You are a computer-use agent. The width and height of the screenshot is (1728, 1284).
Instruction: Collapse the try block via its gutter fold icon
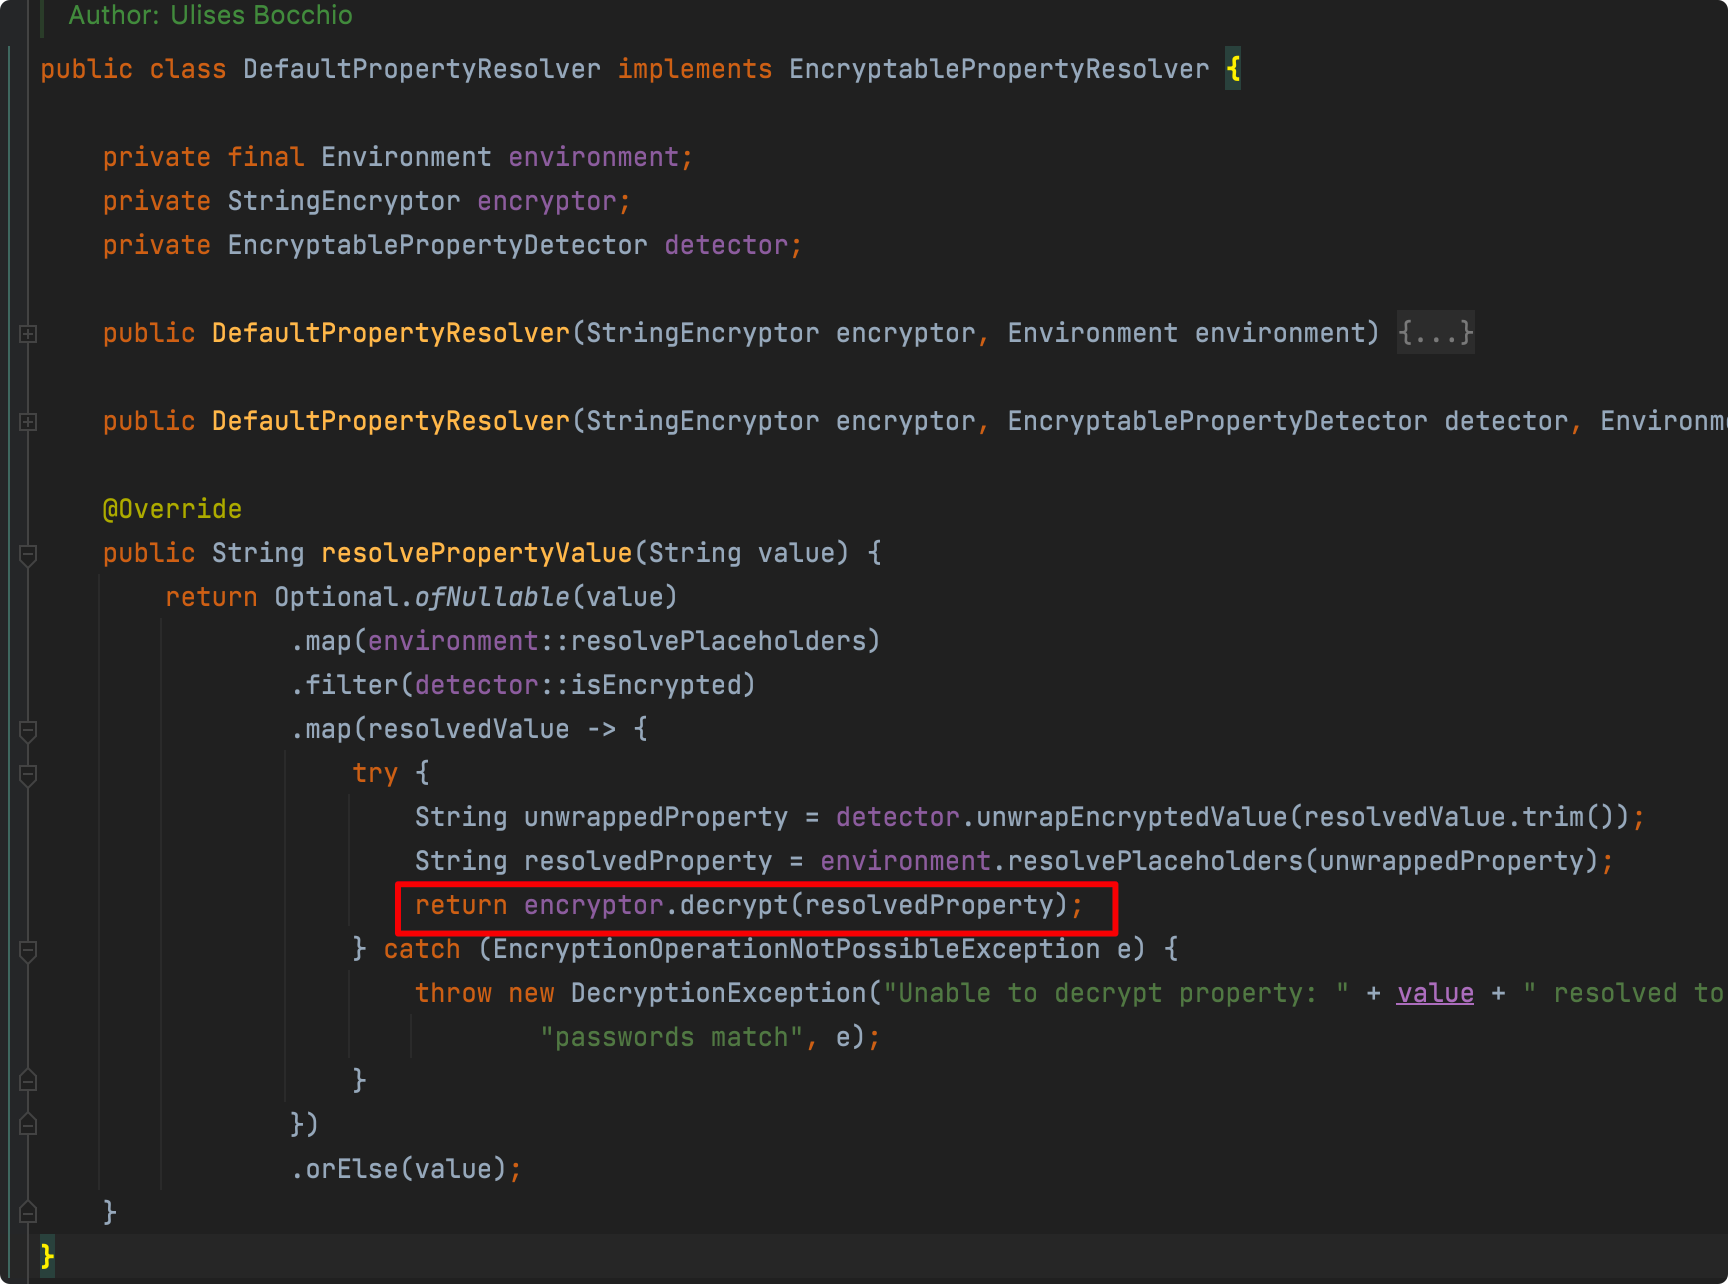pos(27,775)
